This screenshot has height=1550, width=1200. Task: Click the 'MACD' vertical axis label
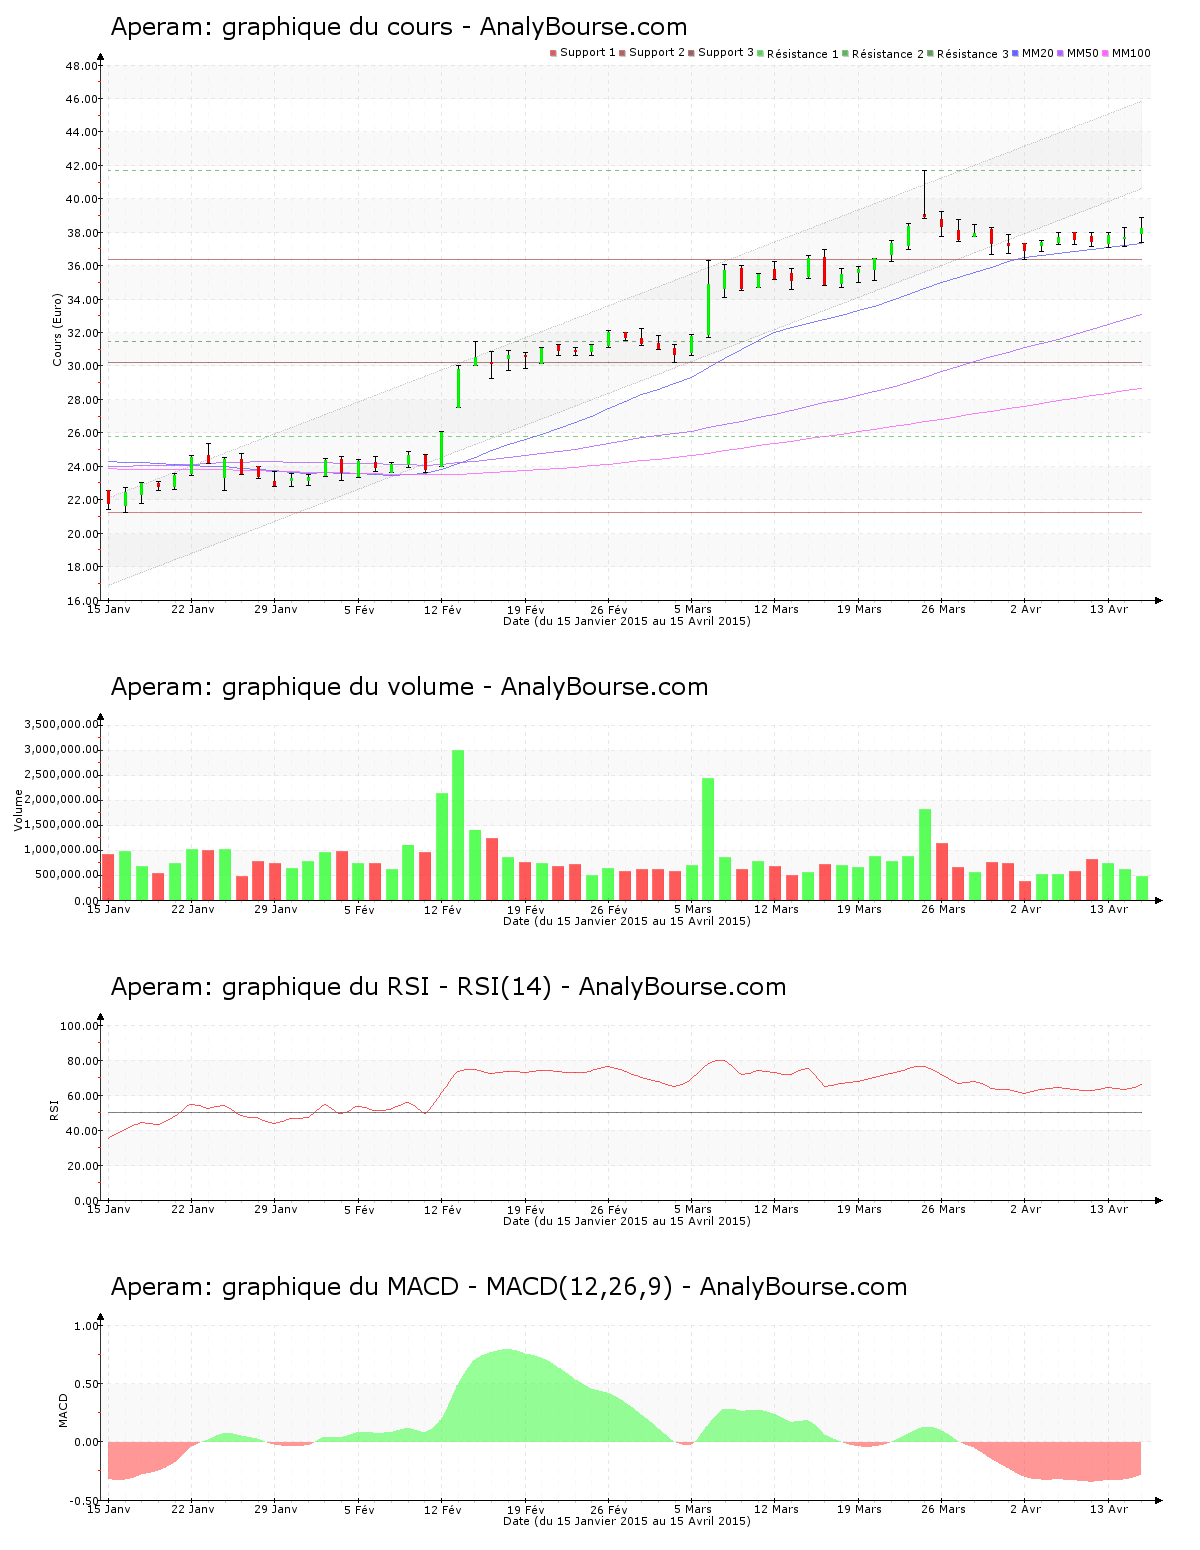[64, 1410]
